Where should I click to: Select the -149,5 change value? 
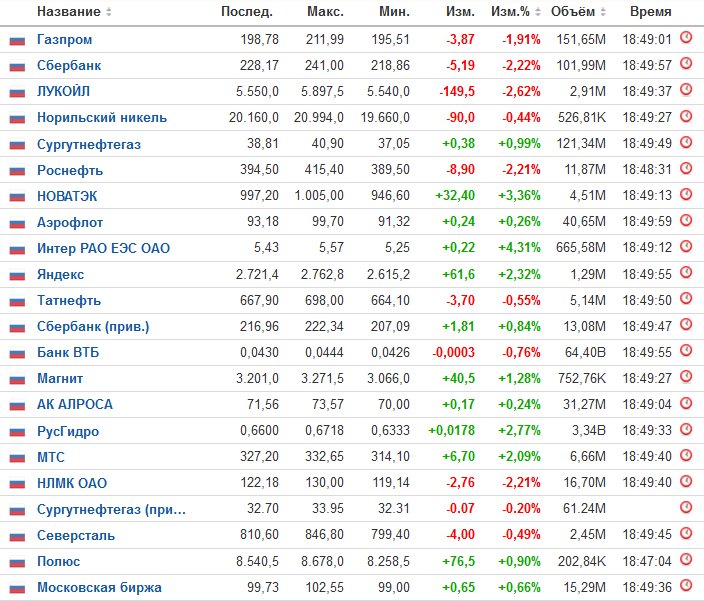click(x=457, y=92)
